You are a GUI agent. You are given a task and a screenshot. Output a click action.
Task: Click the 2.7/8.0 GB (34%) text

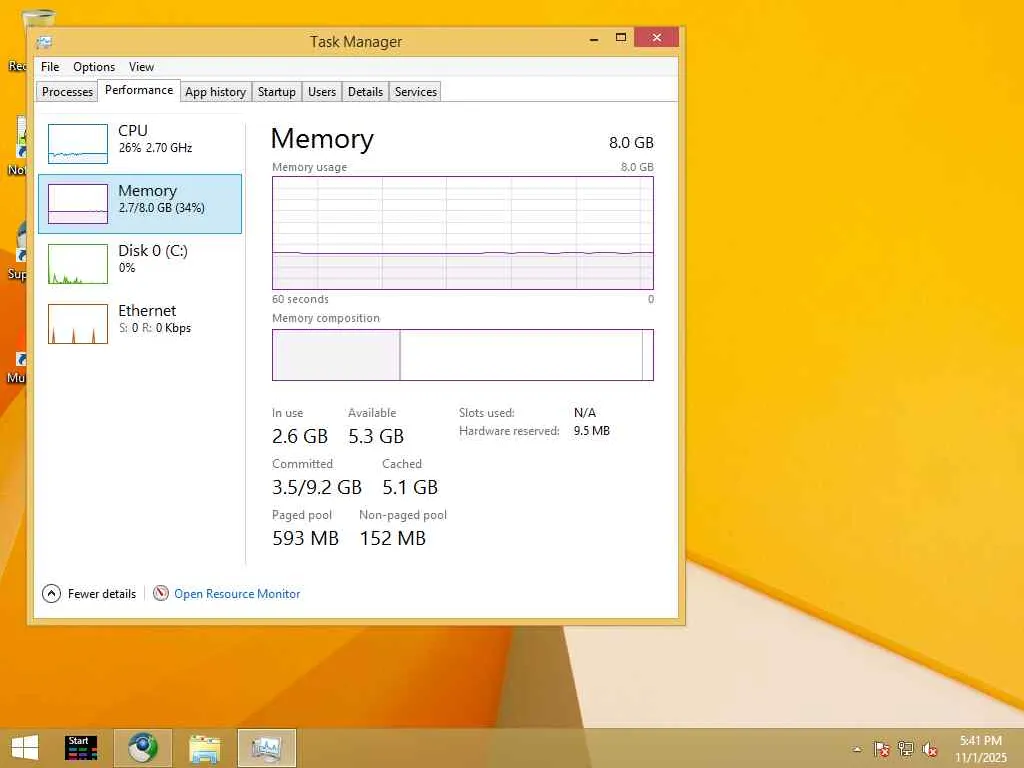(x=162, y=208)
